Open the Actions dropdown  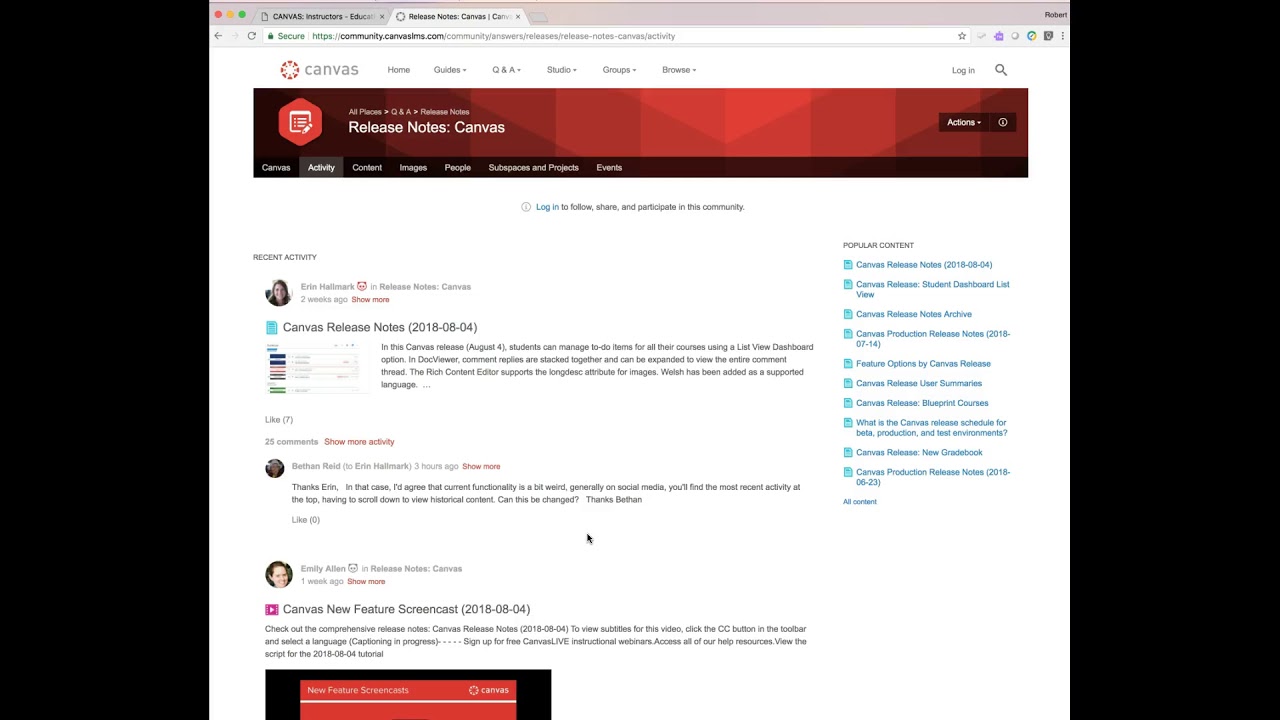964,122
